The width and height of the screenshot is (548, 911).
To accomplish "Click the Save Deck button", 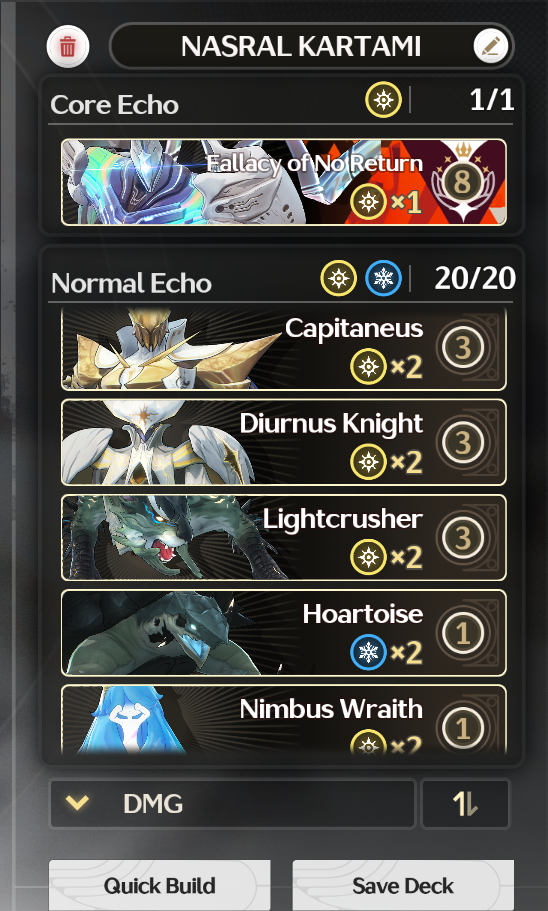I will click(403, 885).
